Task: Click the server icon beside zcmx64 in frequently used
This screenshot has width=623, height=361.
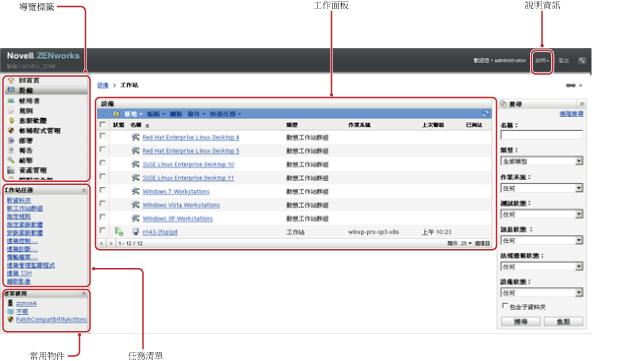Action: 11,303
